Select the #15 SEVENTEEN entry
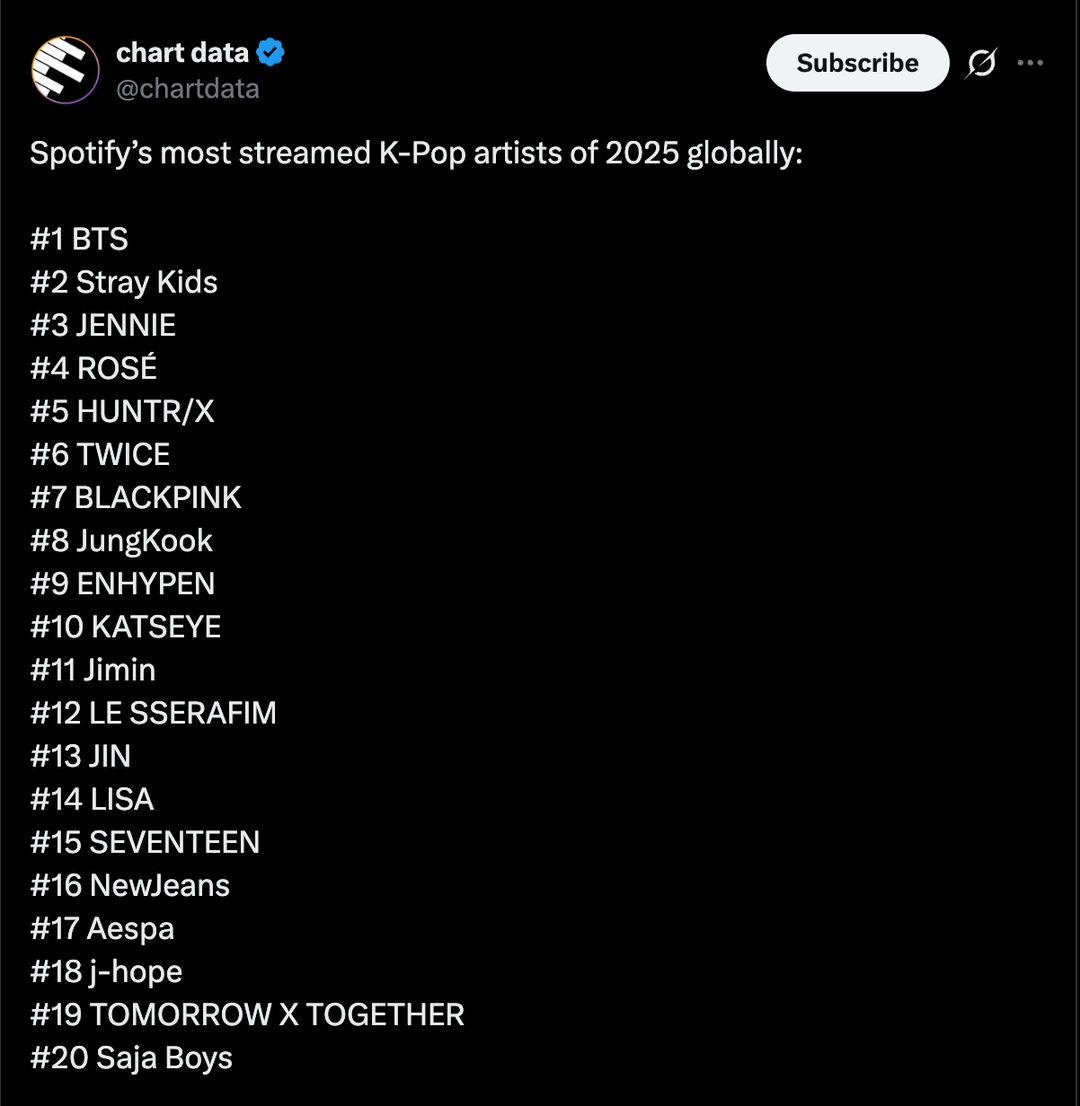 click(x=145, y=842)
